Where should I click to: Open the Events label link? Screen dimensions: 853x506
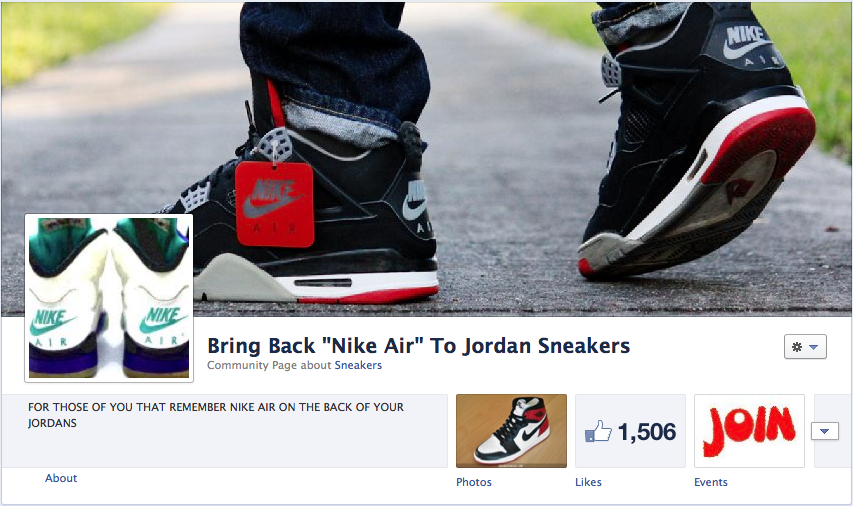click(710, 482)
